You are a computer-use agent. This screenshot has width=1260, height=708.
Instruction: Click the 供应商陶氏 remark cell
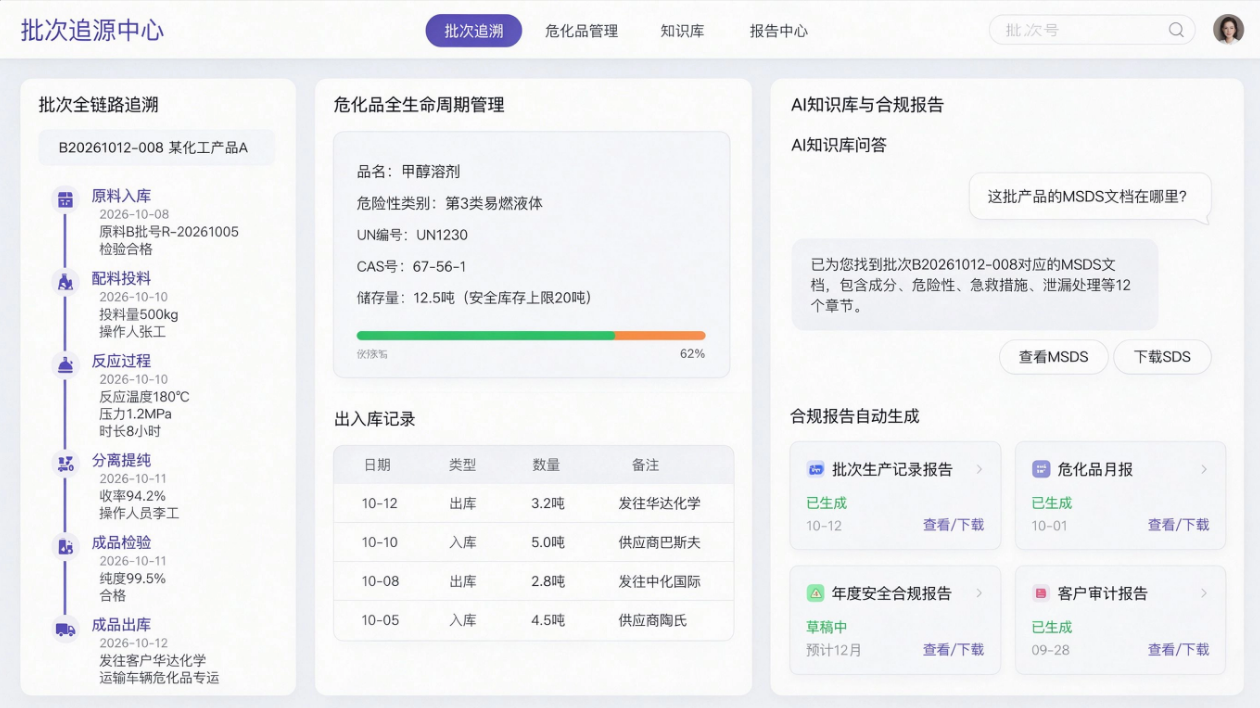tap(652, 621)
